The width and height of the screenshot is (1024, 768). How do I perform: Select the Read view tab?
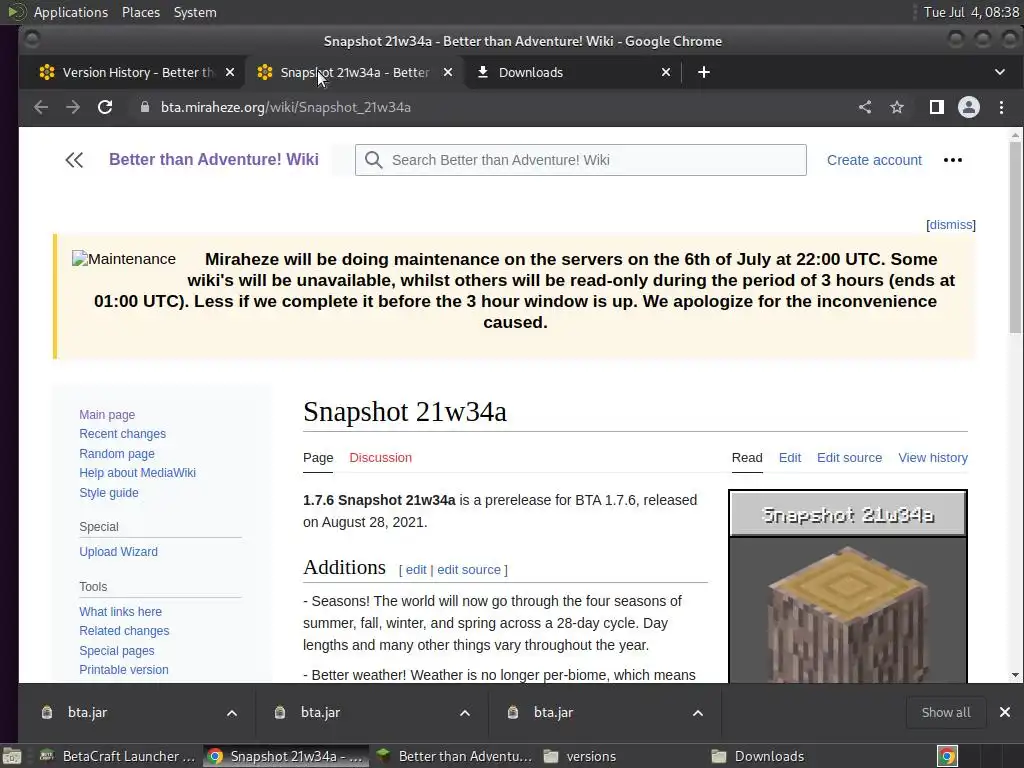click(x=747, y=458)
